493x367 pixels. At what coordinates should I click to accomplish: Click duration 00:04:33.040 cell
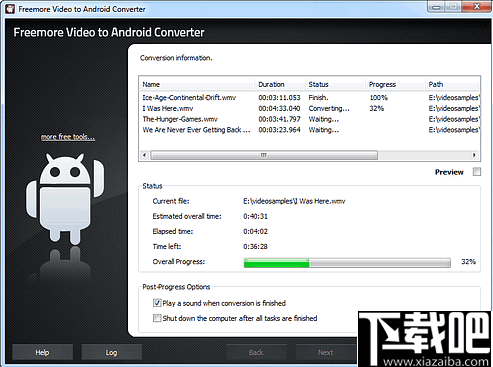click(279, 108)
